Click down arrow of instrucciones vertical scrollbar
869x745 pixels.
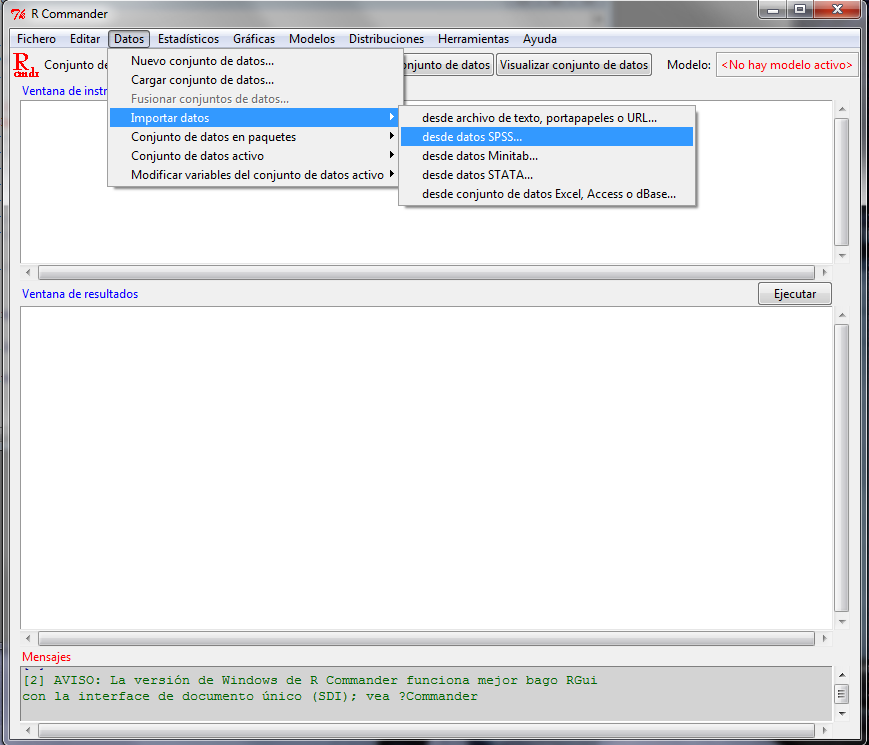(842, 256)
